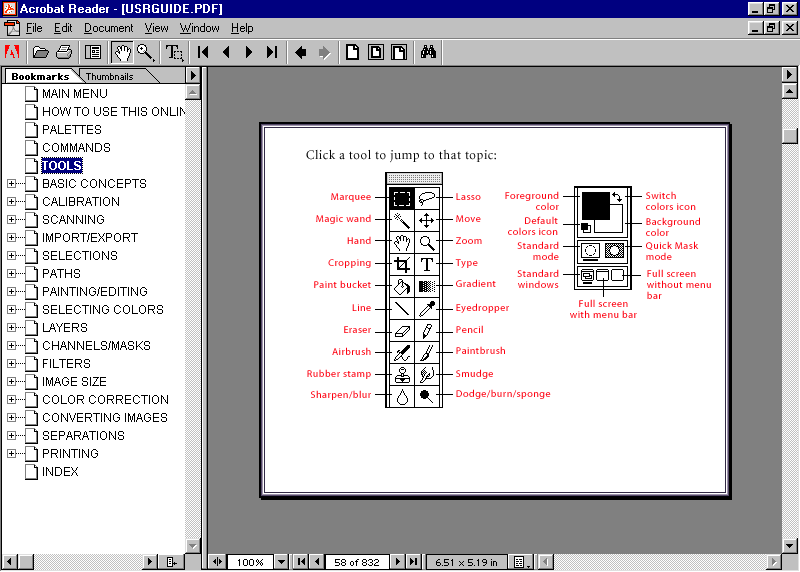Screen dimensions: 800x572
Task: Click the vertical scrollbar thumb of document
Action: click(x=790, y=136)
